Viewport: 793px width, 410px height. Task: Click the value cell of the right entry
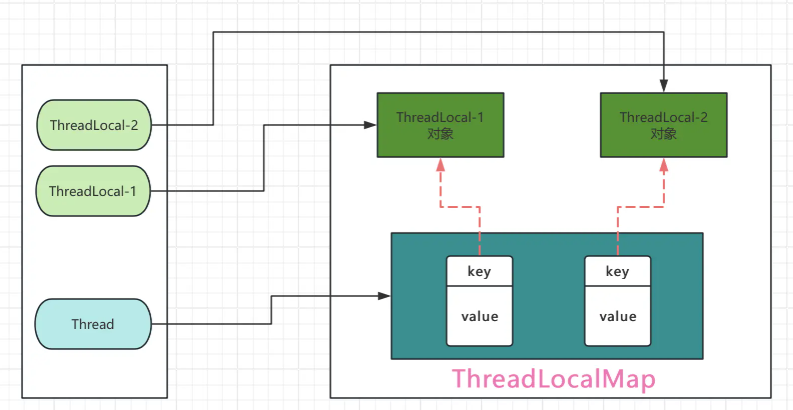[618, 316]
